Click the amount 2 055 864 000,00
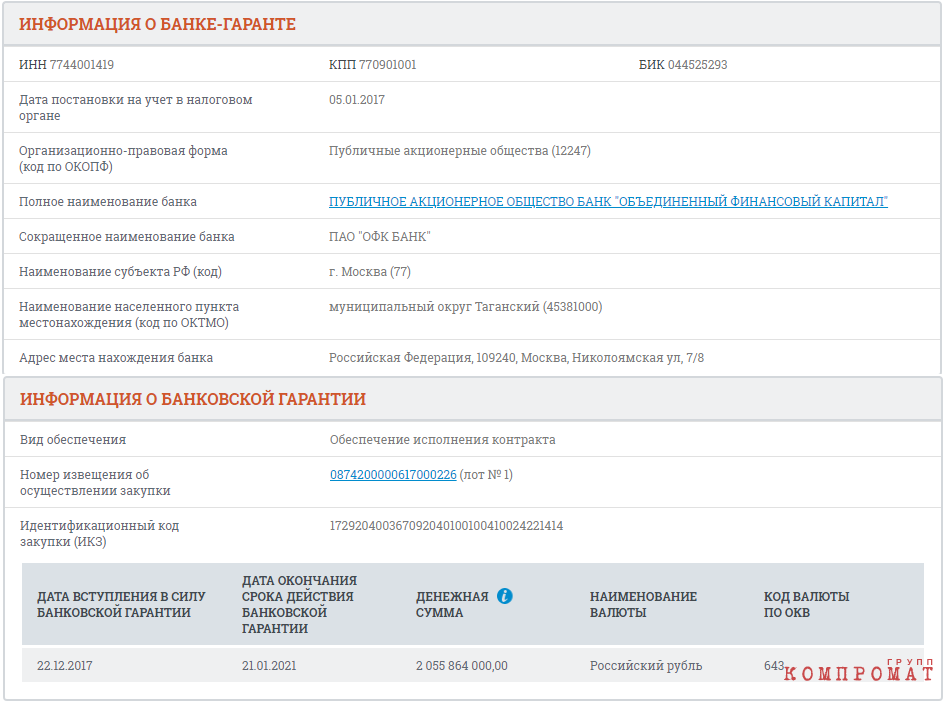Image resolution: width=944 pixels, height=701 pixels. (x=462, y=665)
